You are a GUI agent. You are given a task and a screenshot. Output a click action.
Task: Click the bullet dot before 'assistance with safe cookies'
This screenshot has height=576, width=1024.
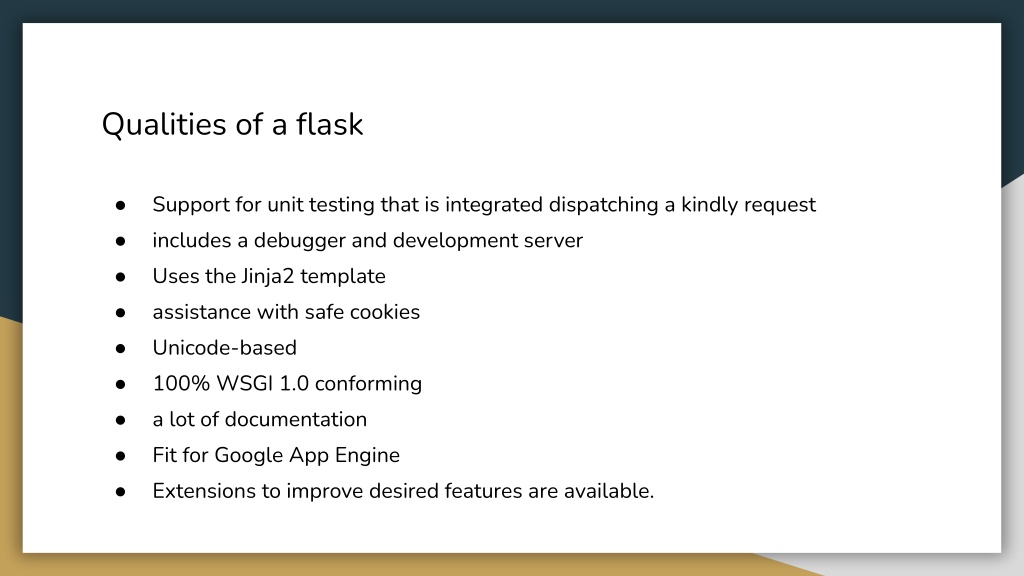pos(120,313)
